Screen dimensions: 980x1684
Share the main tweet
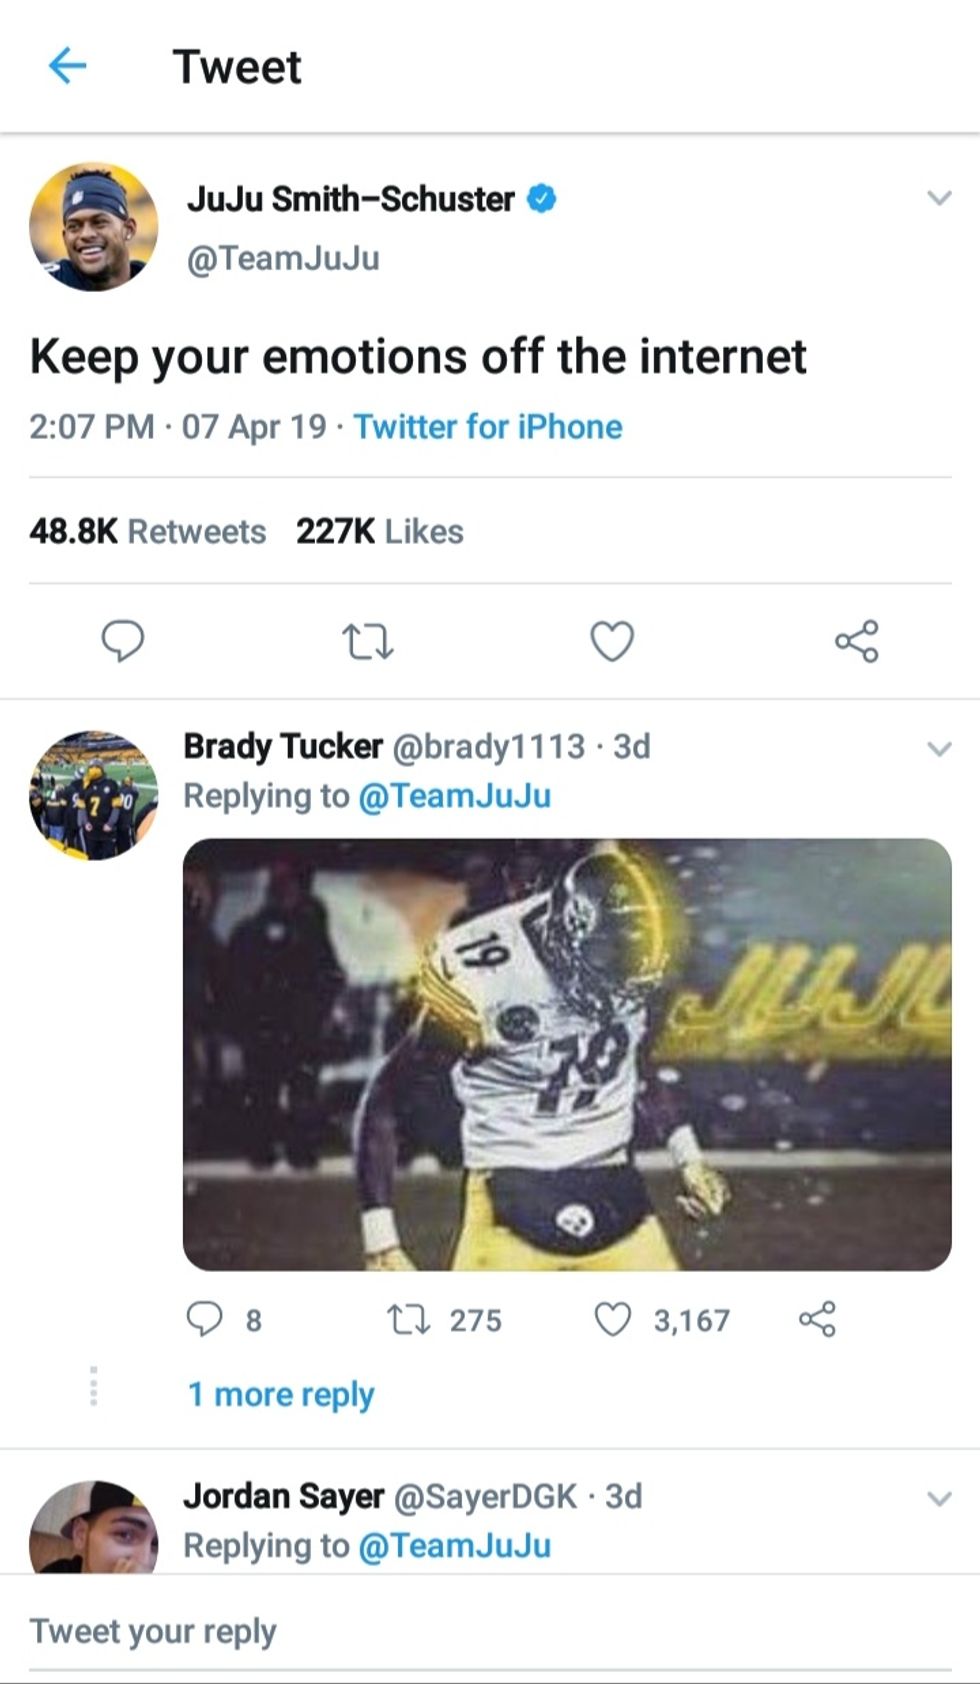pyautogui.click(x=857, y=641)
